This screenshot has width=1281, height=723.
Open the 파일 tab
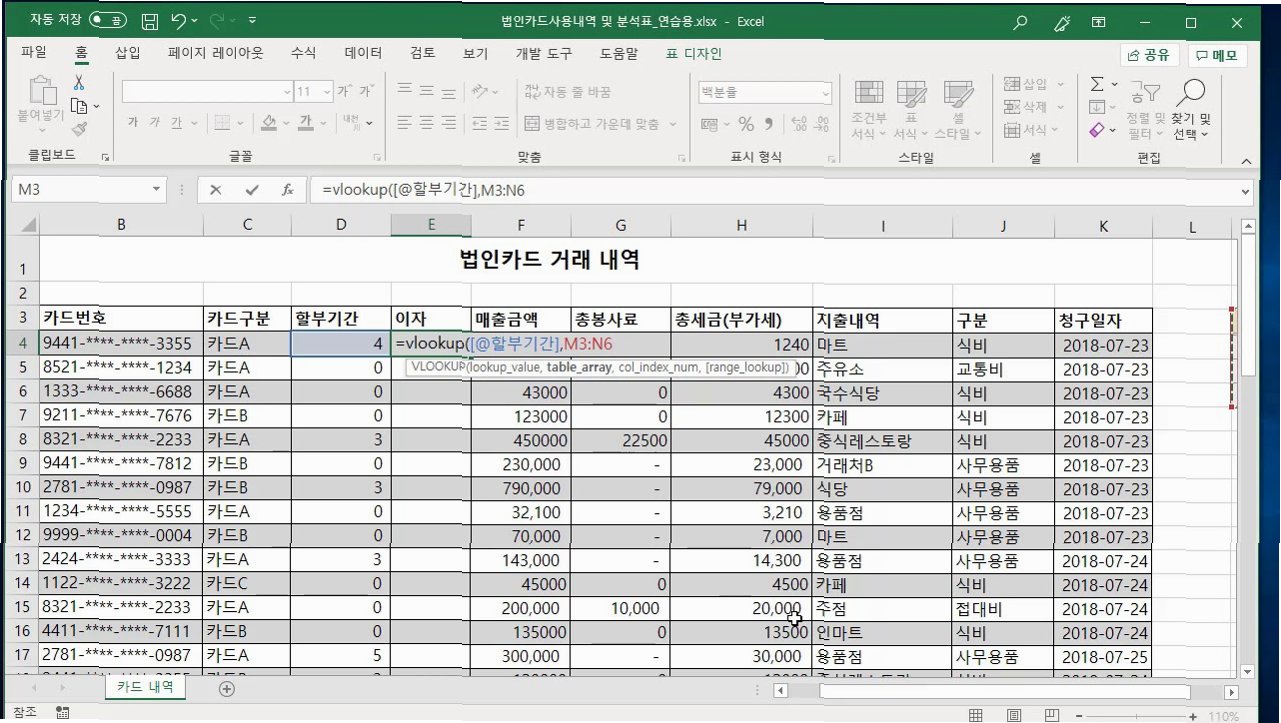click(x=34, y=53)
